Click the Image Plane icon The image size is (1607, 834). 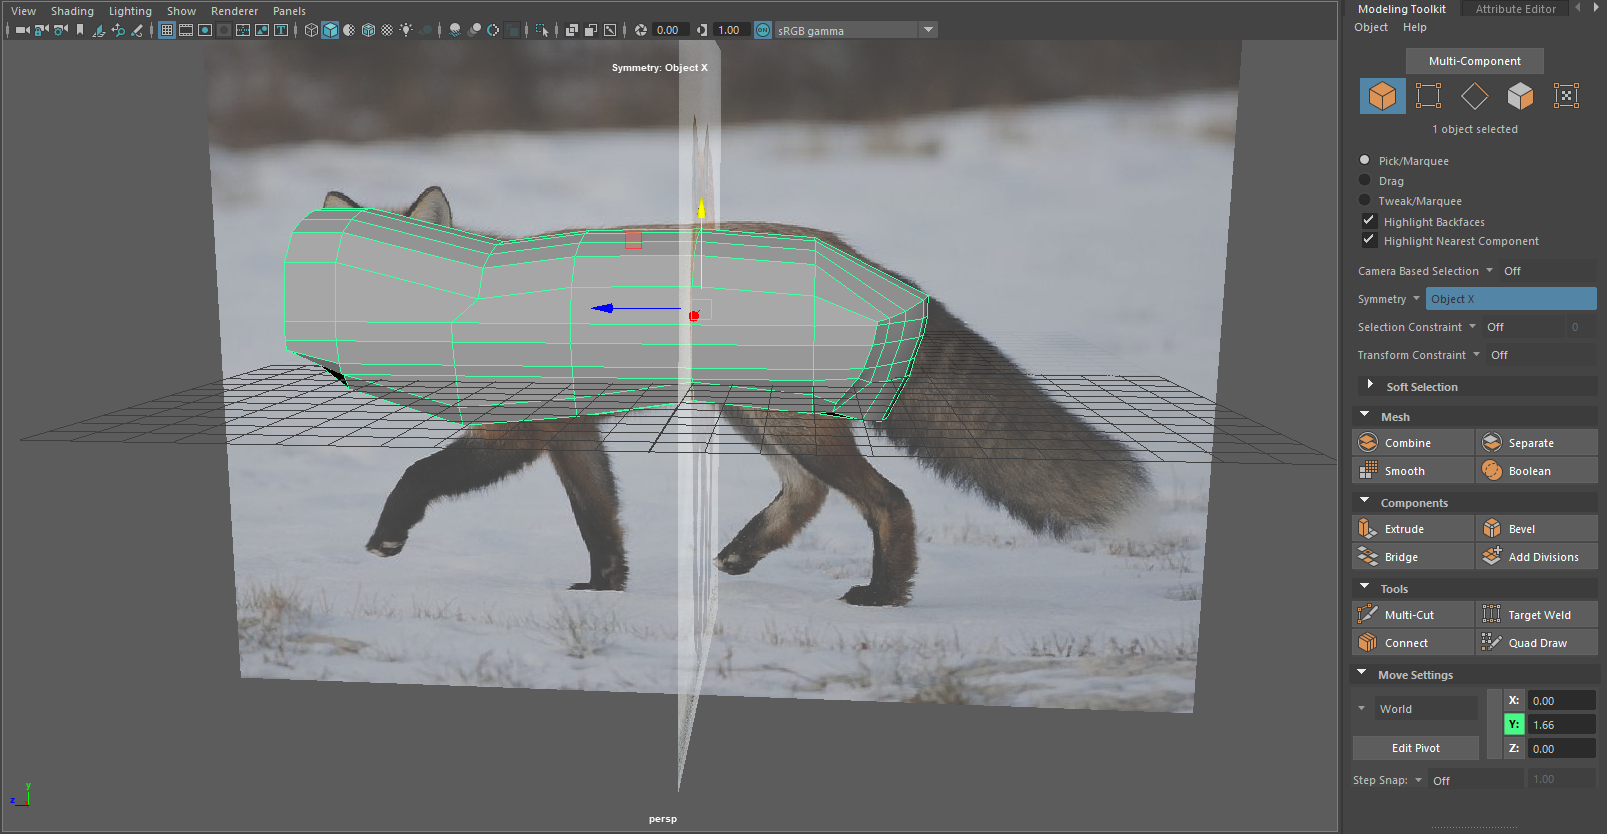[99, 30]
